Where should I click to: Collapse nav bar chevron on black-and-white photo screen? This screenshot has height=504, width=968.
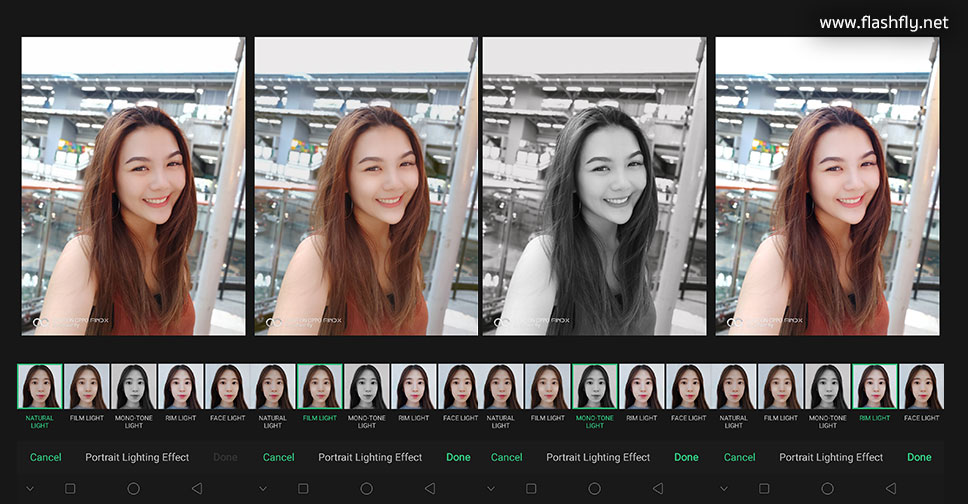pos(490,488)
